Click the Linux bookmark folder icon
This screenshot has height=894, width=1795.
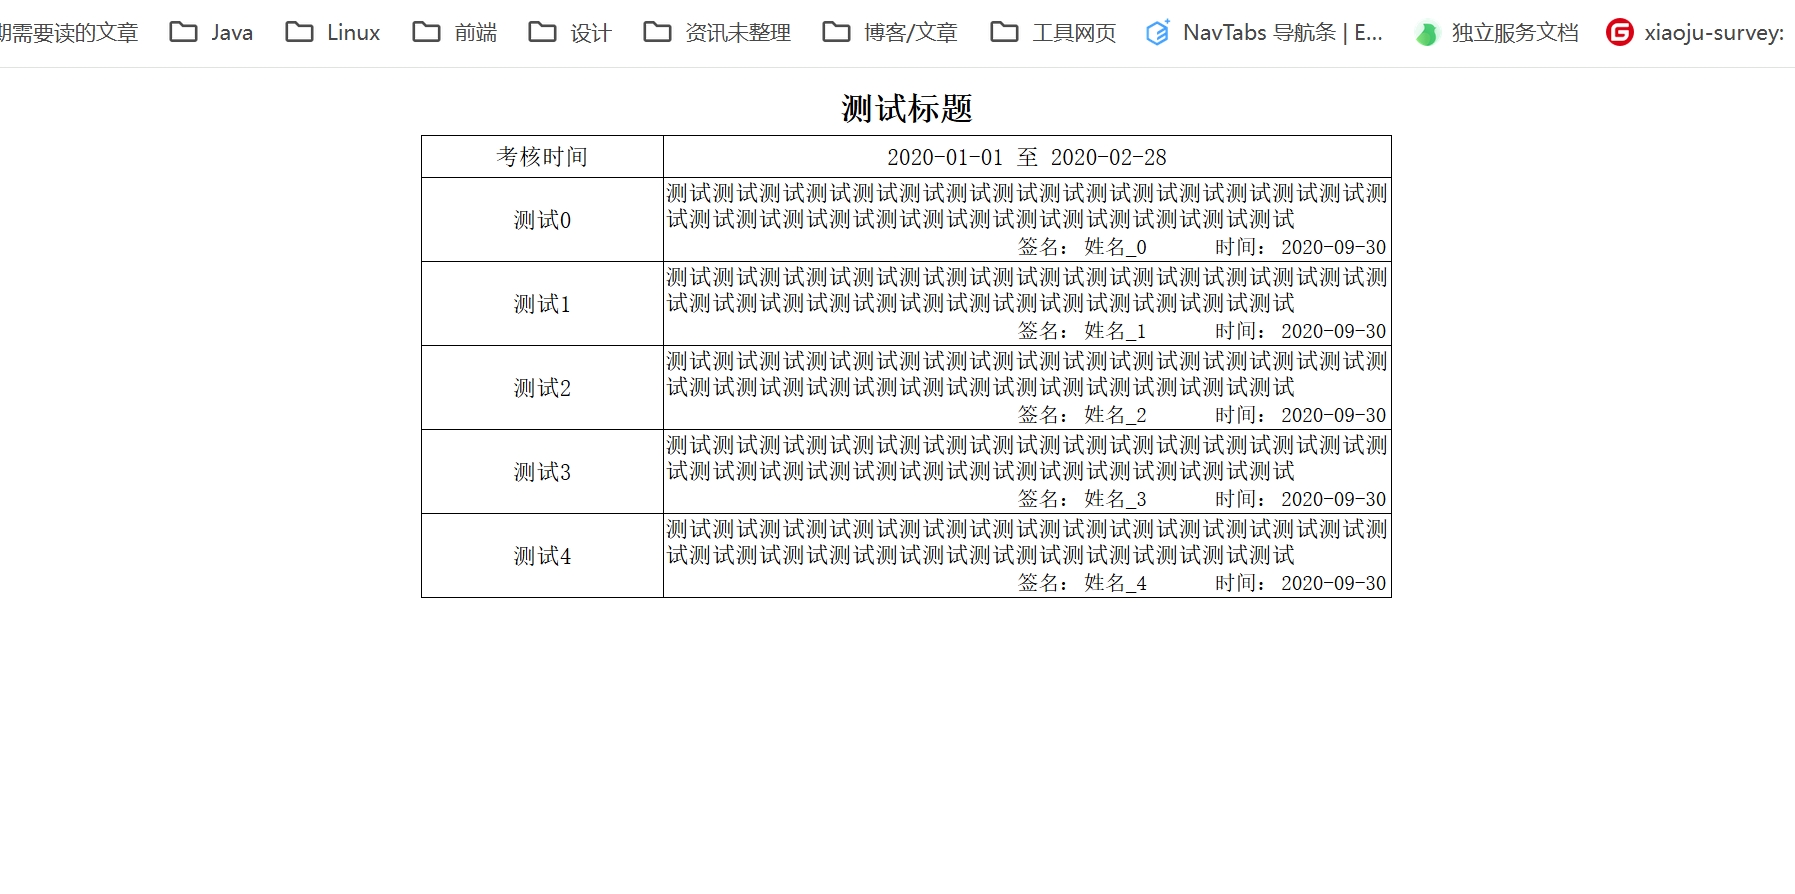(299, 32)
